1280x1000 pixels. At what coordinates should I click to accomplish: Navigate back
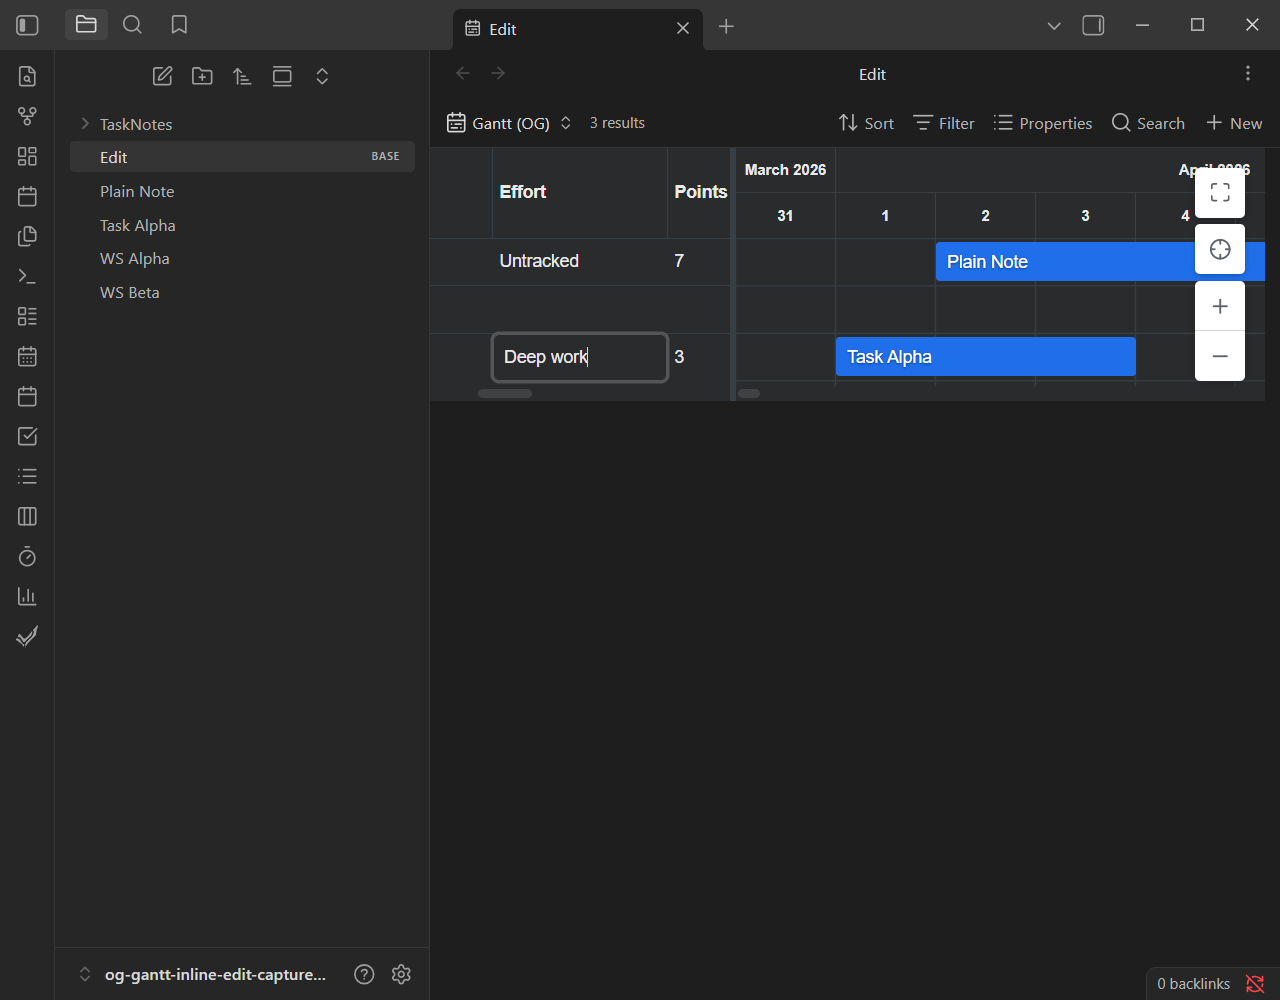tap(462, 73)
